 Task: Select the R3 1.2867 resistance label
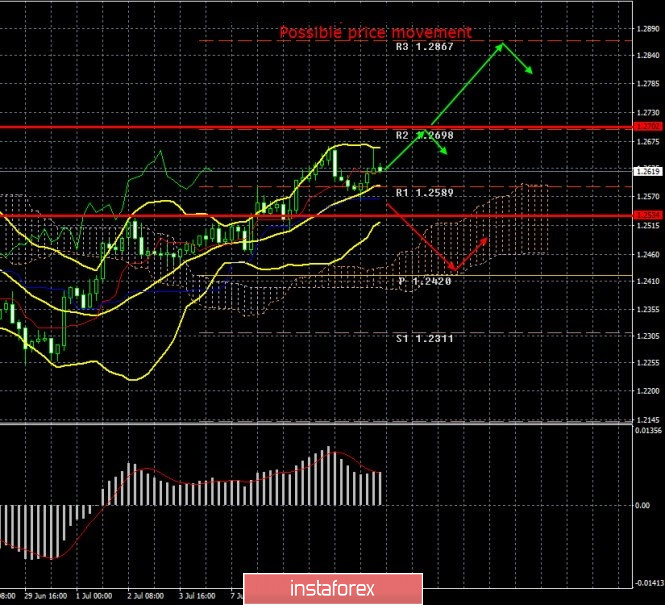(425, 47)
